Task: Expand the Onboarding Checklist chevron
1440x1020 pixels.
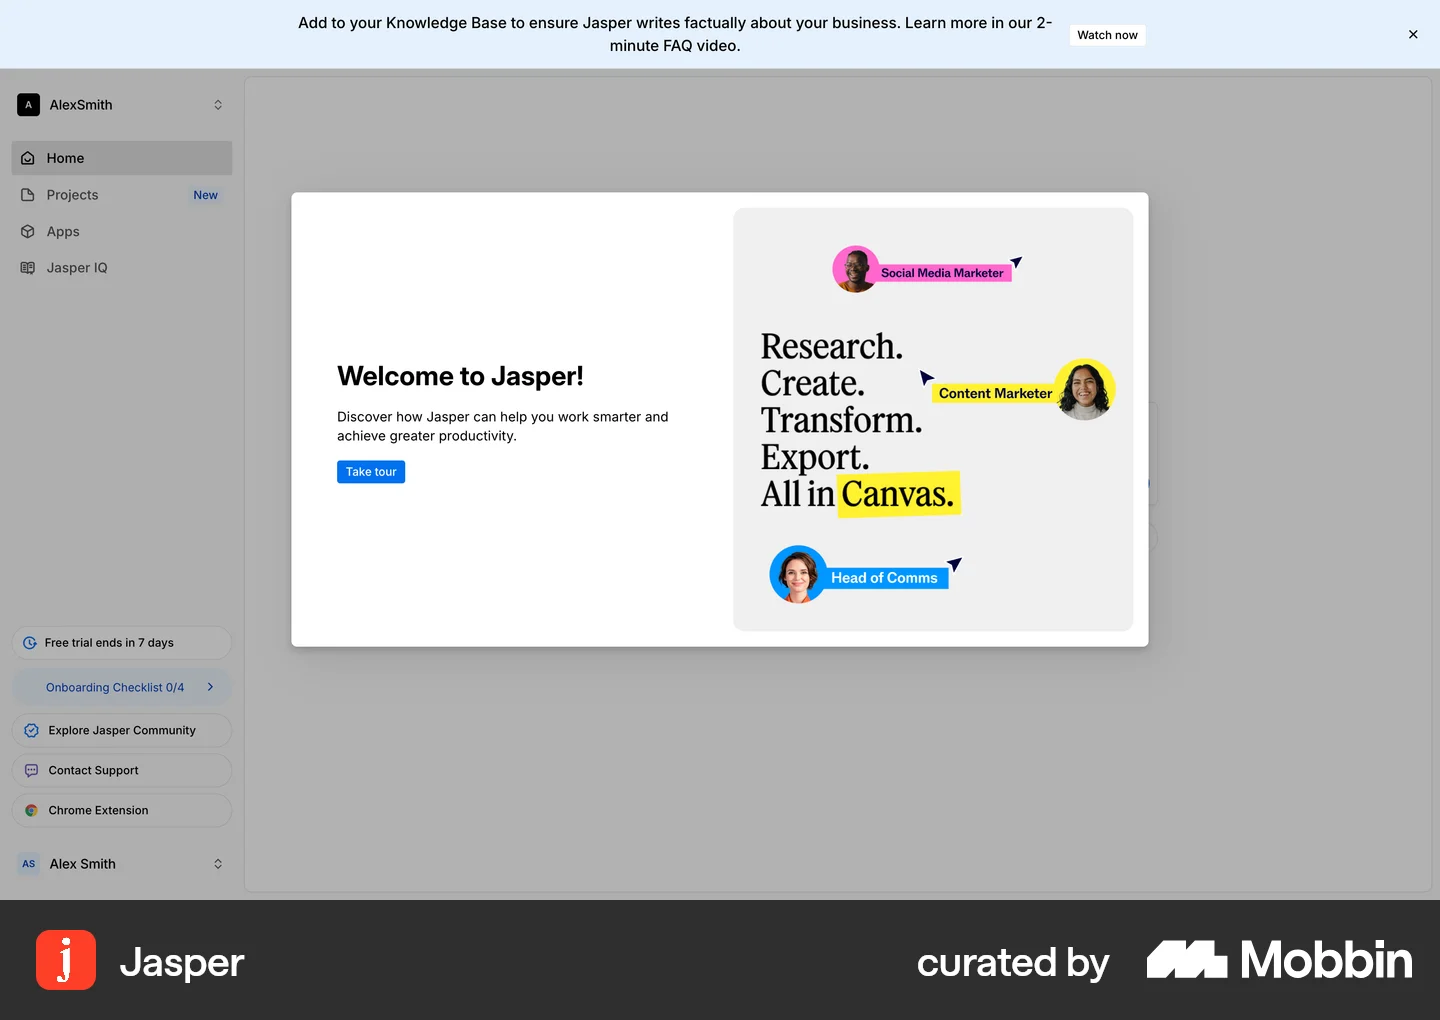Action: click(x=210, y=687)
